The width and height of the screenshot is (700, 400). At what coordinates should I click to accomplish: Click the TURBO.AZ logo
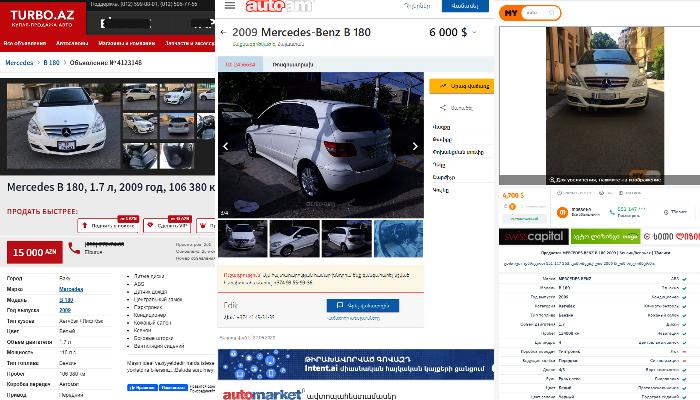pyautogui.click(x=42, y=17)
